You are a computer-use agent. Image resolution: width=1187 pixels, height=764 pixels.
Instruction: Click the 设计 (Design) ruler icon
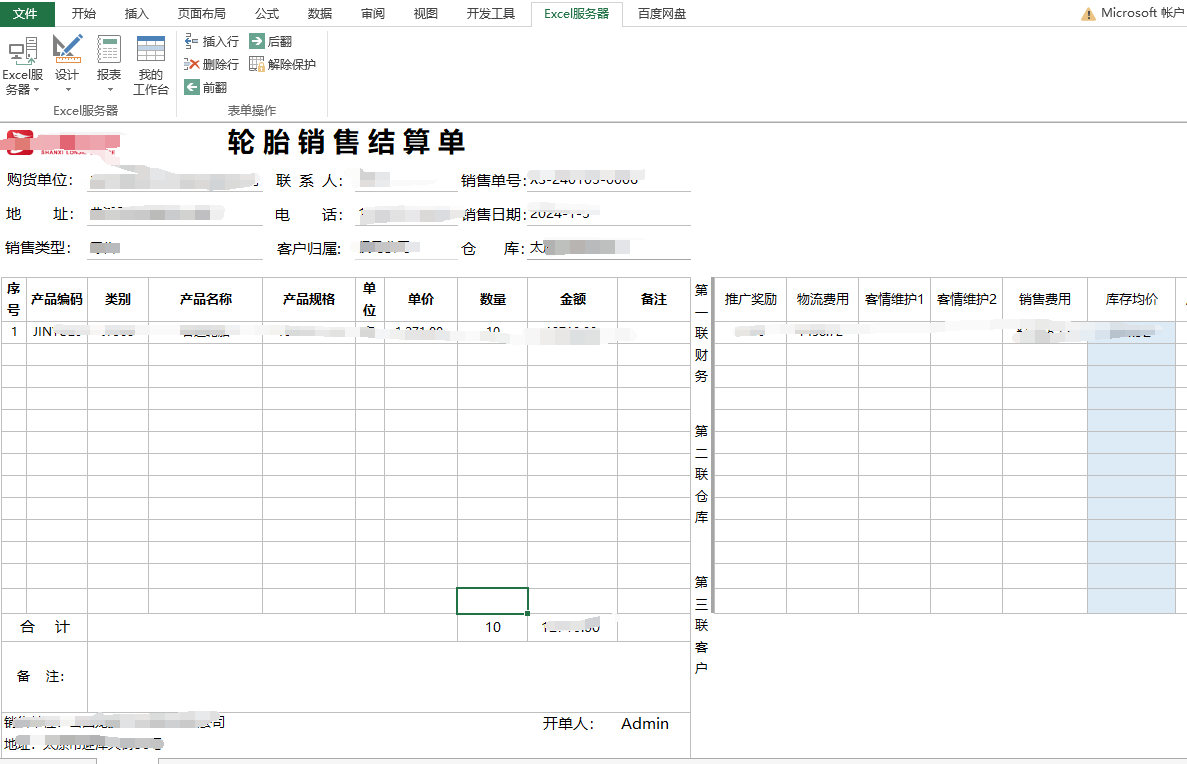(x=67, y=50)
